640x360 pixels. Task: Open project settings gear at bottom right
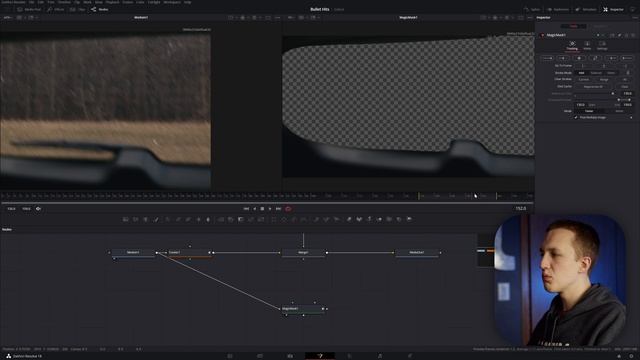click(x=631, y=356)
